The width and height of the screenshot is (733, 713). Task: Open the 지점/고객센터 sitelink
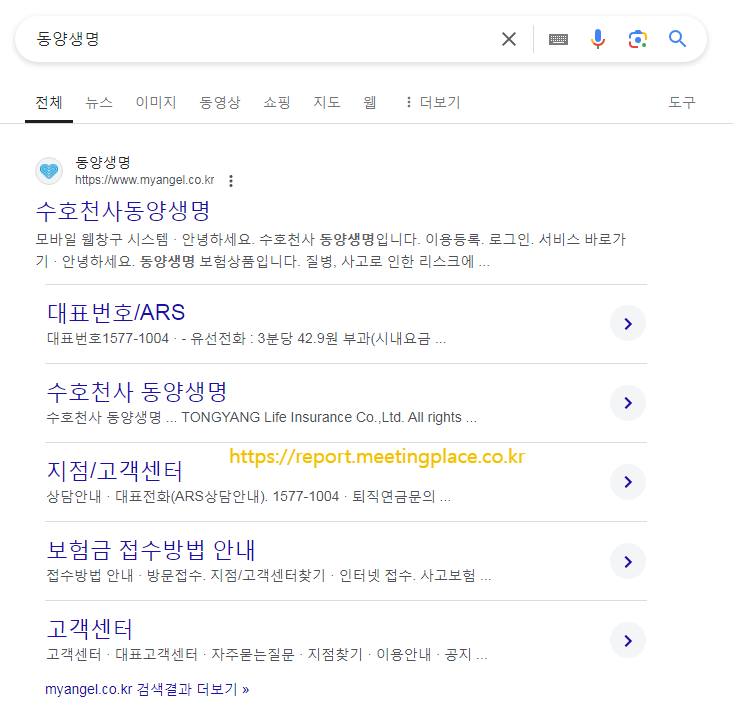click(x=115, y=471)
